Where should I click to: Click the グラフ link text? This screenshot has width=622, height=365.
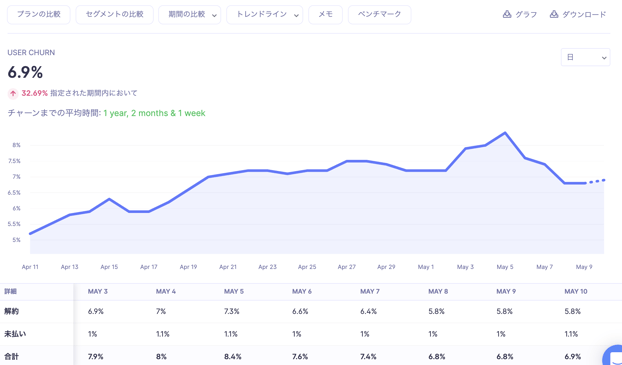(x=526, y=15)
